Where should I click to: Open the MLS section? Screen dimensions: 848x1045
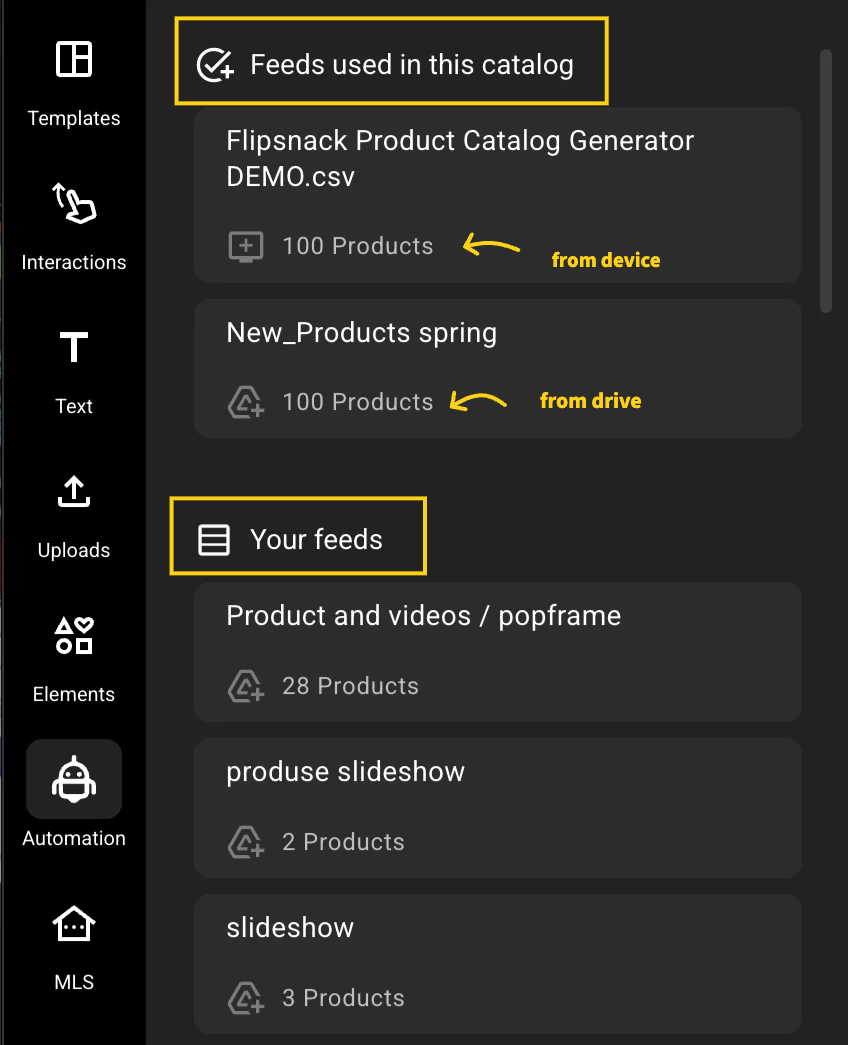coord(73,945)
